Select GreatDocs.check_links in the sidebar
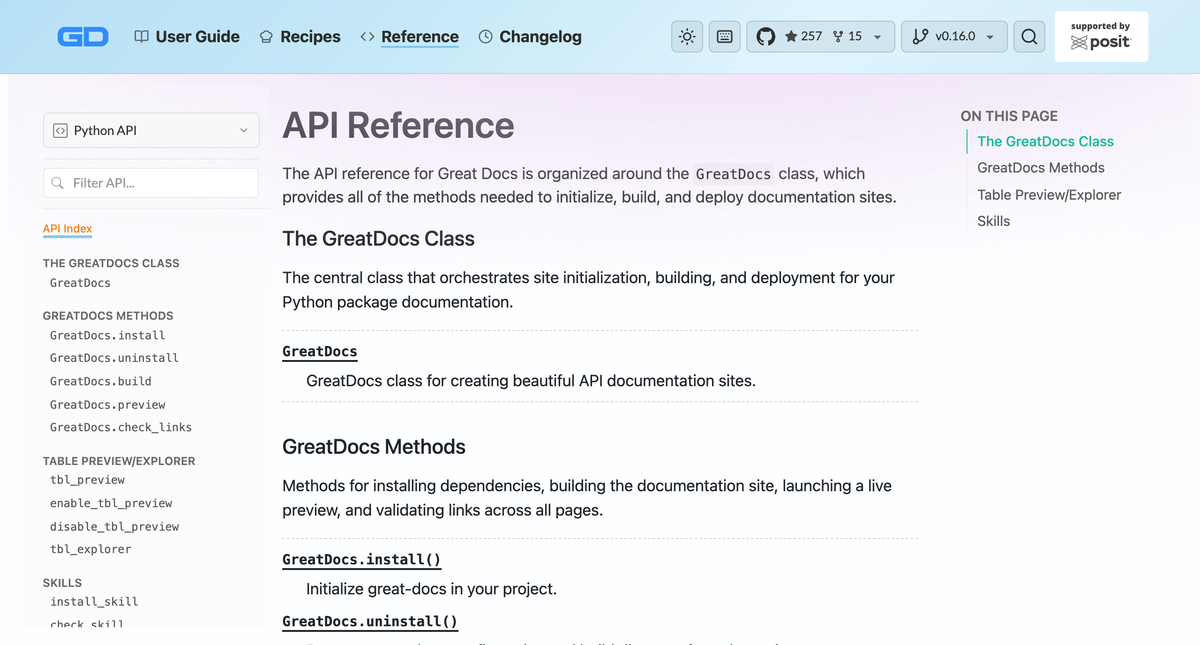Viewport: 1200px width, 645px height. click(x=120, y=427)
